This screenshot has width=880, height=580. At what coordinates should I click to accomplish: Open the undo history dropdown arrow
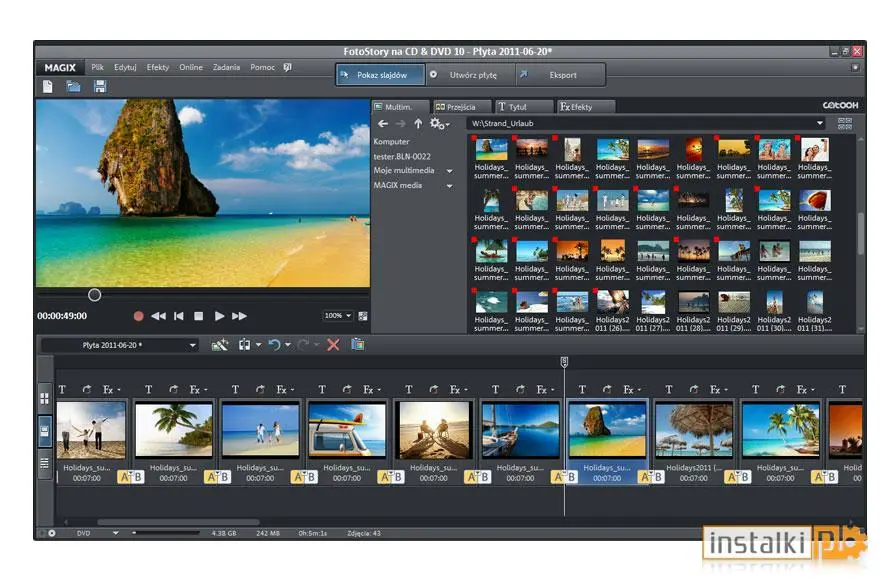288,345
